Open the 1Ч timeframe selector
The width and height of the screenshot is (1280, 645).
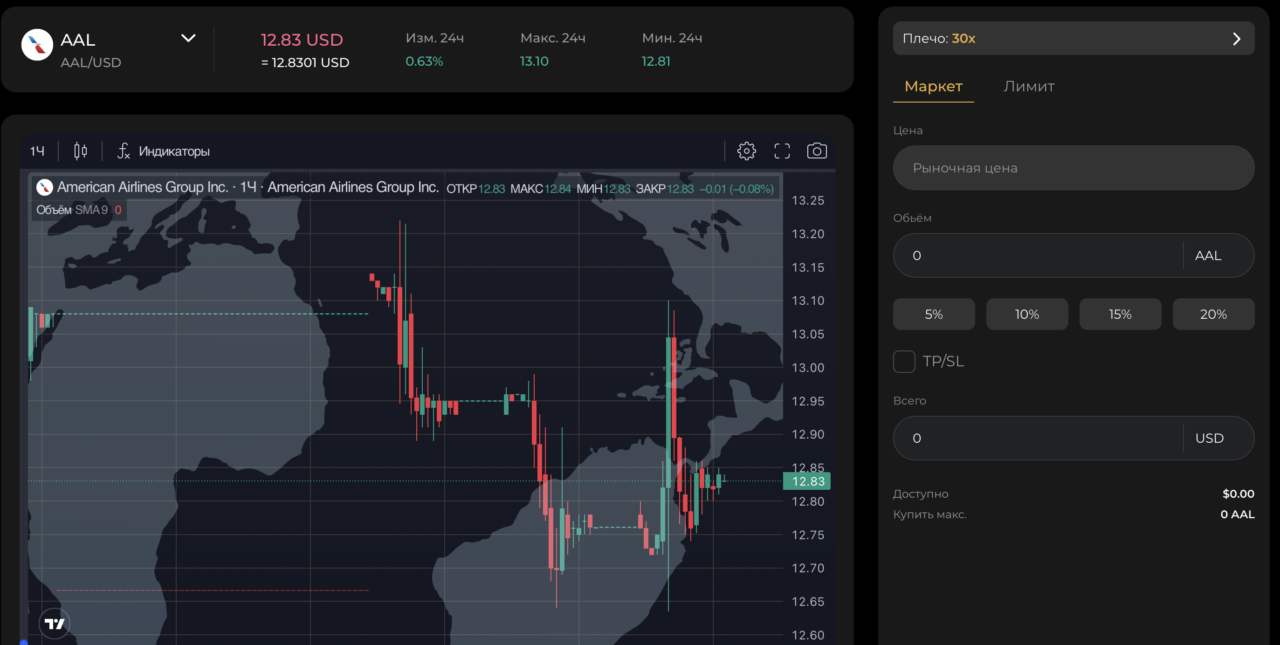pos(37,151)
